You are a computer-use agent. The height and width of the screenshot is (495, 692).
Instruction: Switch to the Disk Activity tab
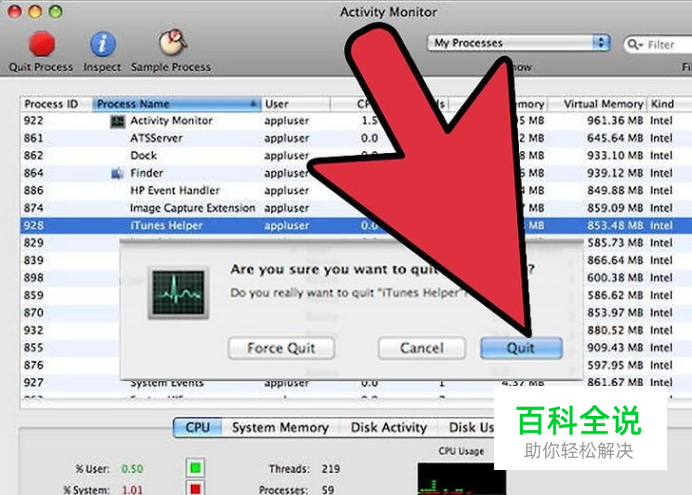(389, 428)
